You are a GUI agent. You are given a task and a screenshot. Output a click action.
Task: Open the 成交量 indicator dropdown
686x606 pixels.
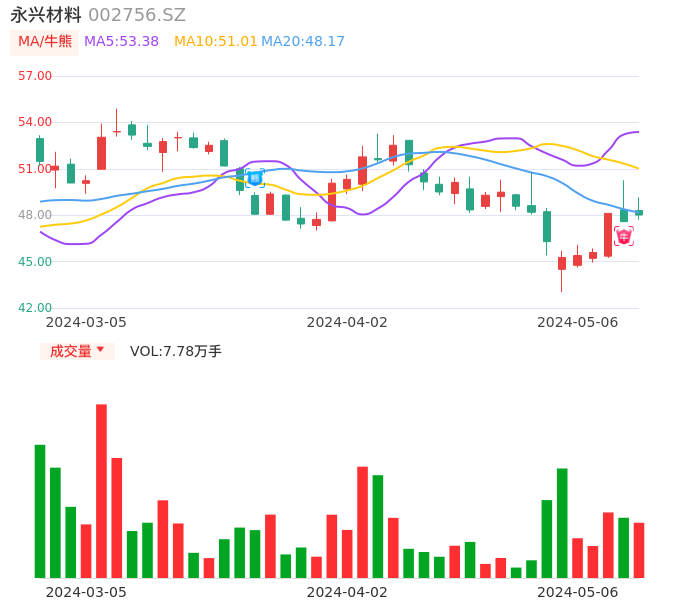[x=77, y=351]
